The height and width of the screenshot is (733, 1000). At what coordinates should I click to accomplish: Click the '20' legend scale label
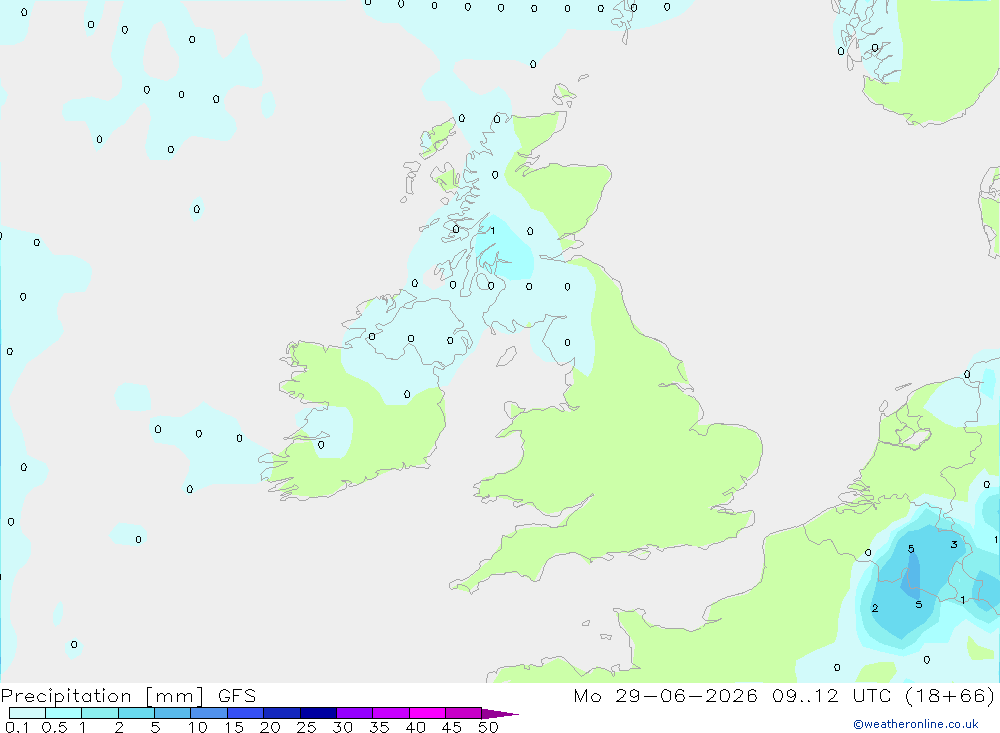(x=270, y=727)
